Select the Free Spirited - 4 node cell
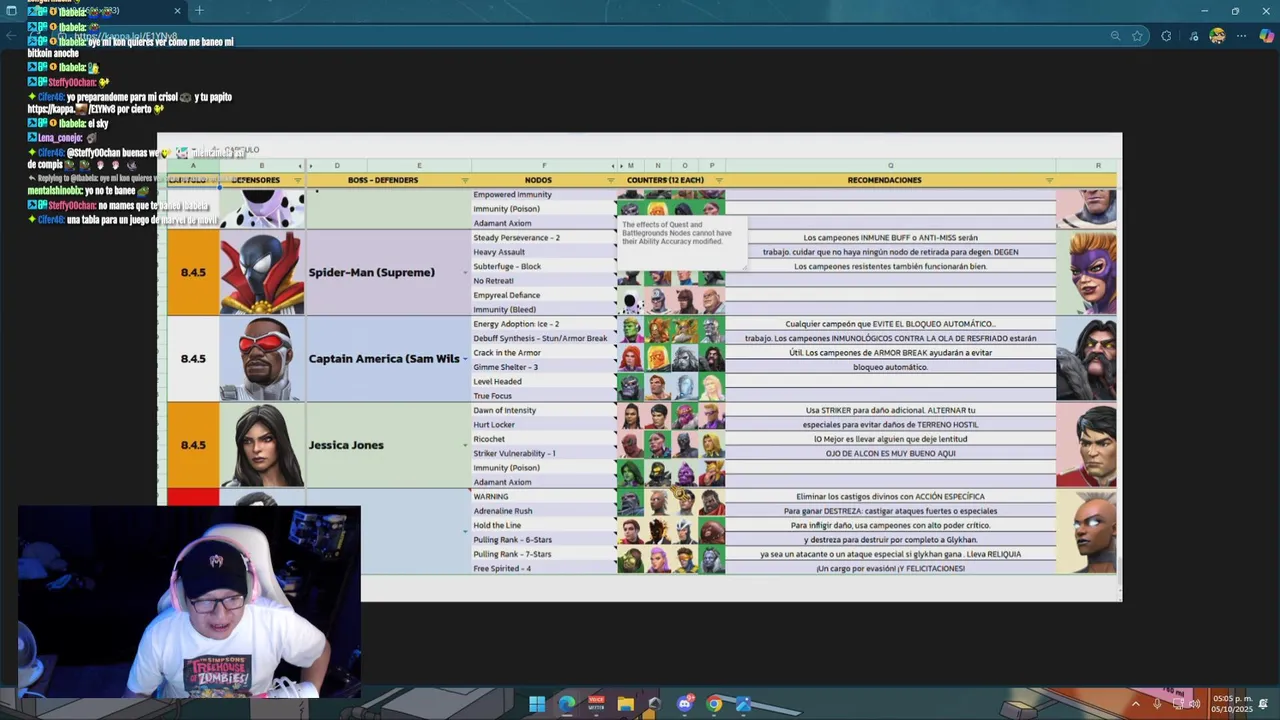The width and height of the screenshot is (1280, 720). [x=544, y=568]
